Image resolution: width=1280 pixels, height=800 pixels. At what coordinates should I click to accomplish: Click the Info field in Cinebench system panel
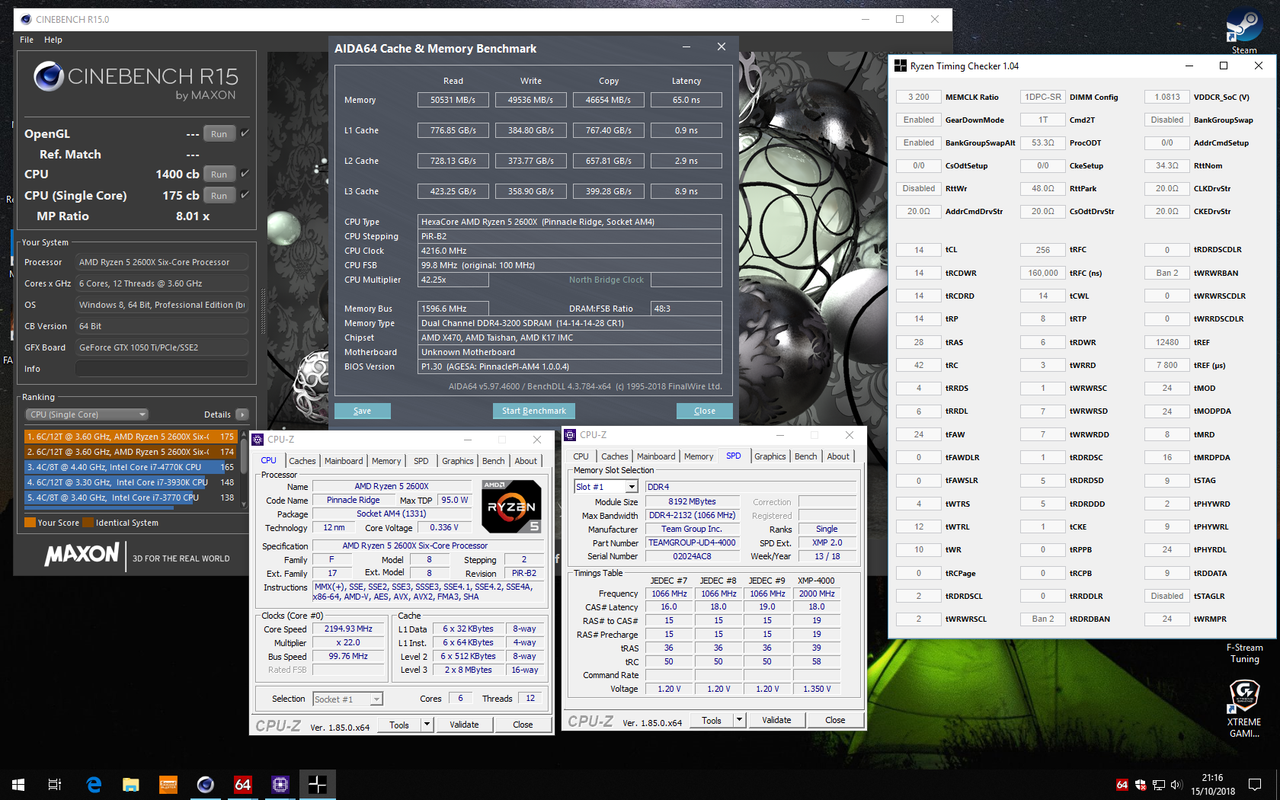[161, 369]
